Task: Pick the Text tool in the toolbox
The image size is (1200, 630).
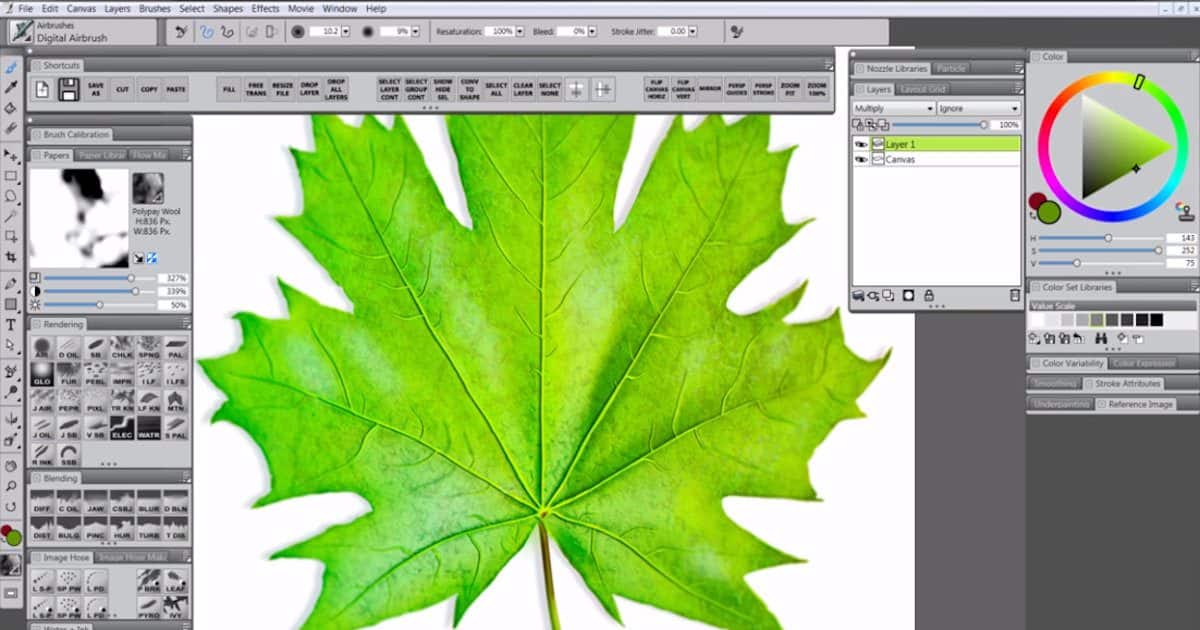Action: coord(11,325)
